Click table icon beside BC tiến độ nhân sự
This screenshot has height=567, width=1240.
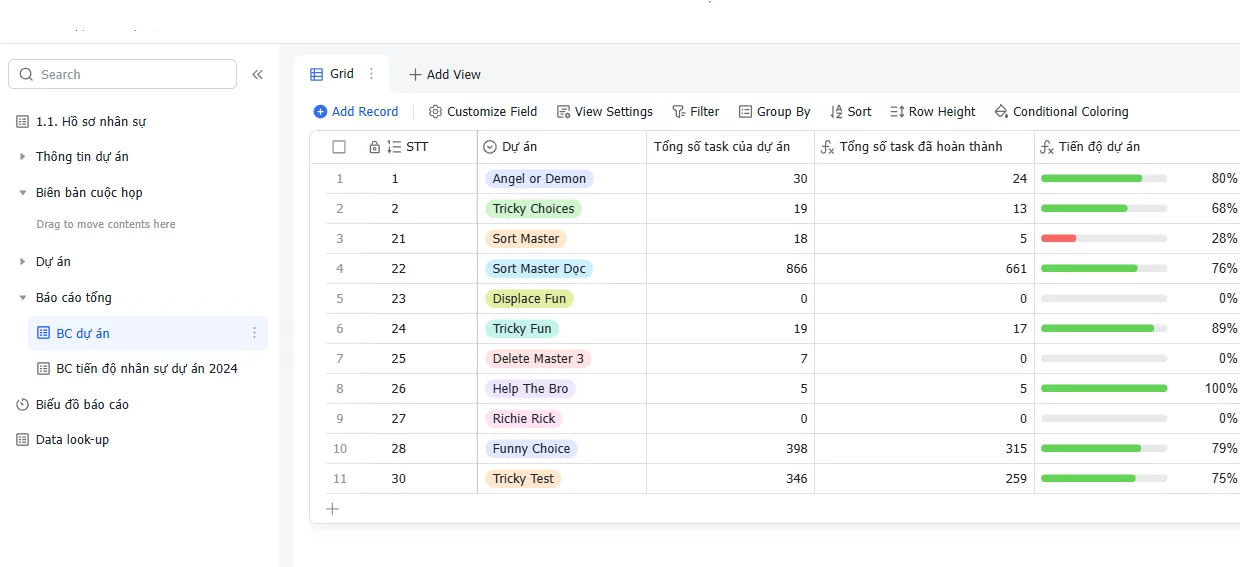point(43,369)
